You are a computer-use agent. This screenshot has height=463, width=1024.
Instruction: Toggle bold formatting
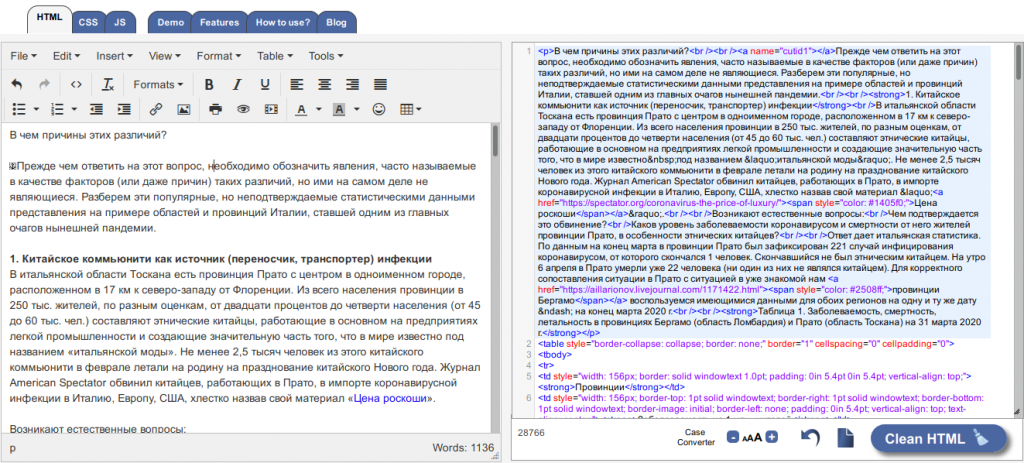(209, 84)
